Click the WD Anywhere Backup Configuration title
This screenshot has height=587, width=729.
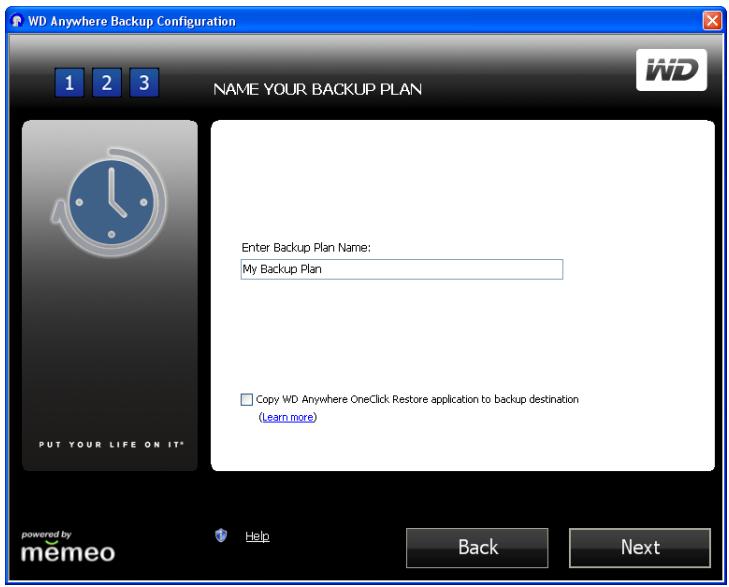132,21
